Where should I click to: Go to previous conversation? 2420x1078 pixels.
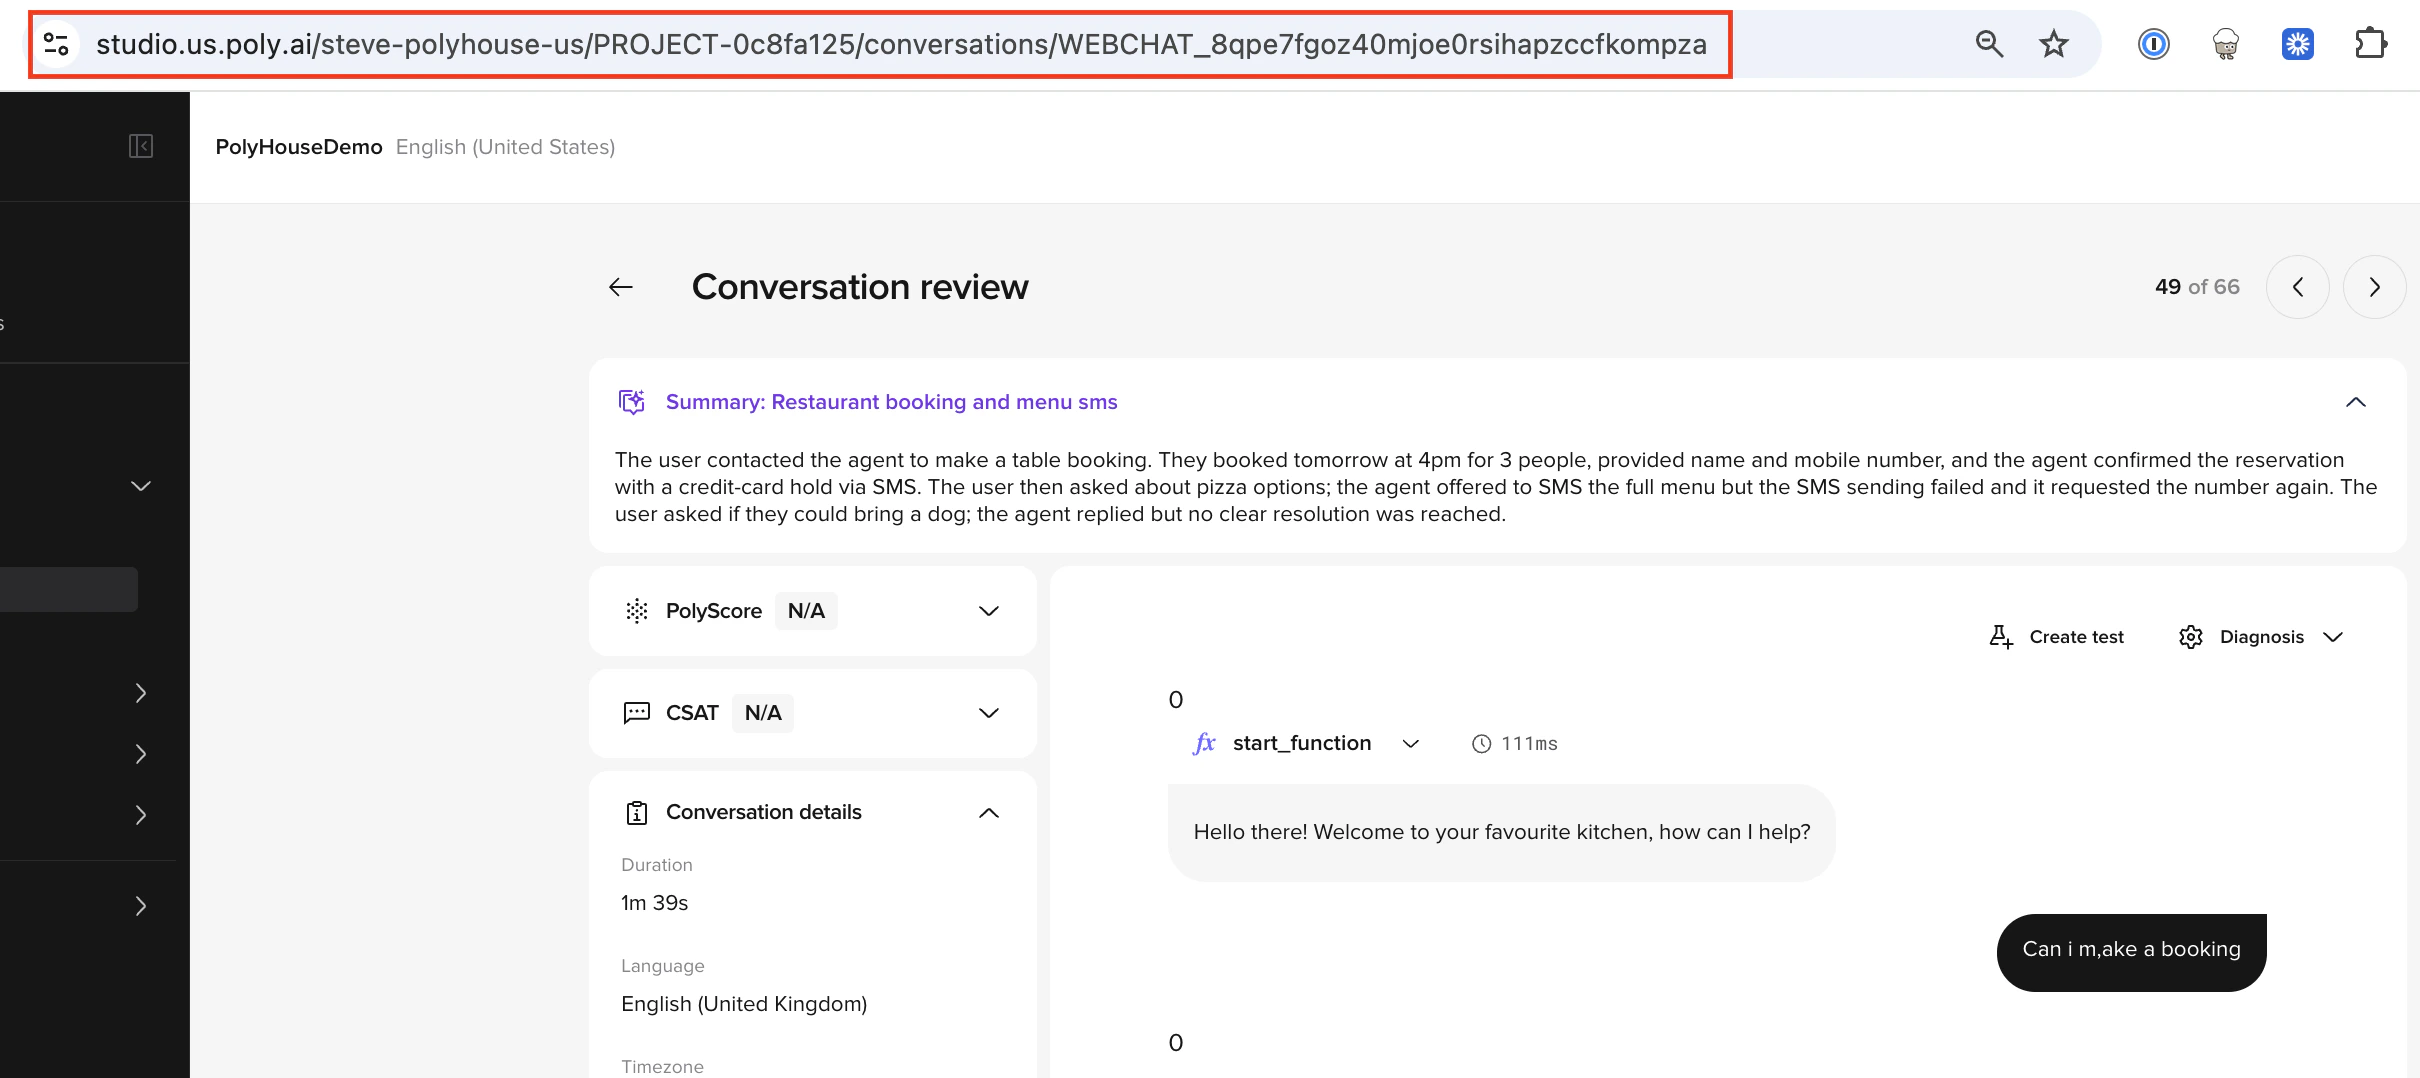click(2298, 287)
